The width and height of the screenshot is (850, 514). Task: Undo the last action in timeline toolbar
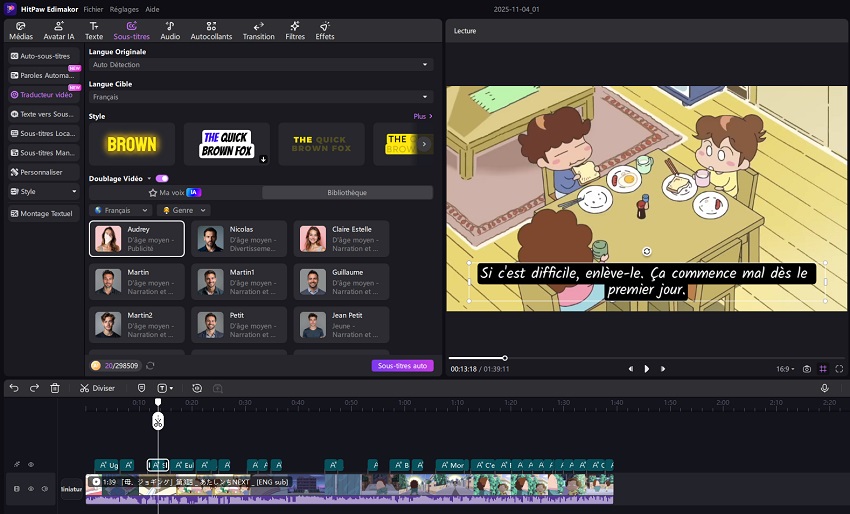point(14,388)
